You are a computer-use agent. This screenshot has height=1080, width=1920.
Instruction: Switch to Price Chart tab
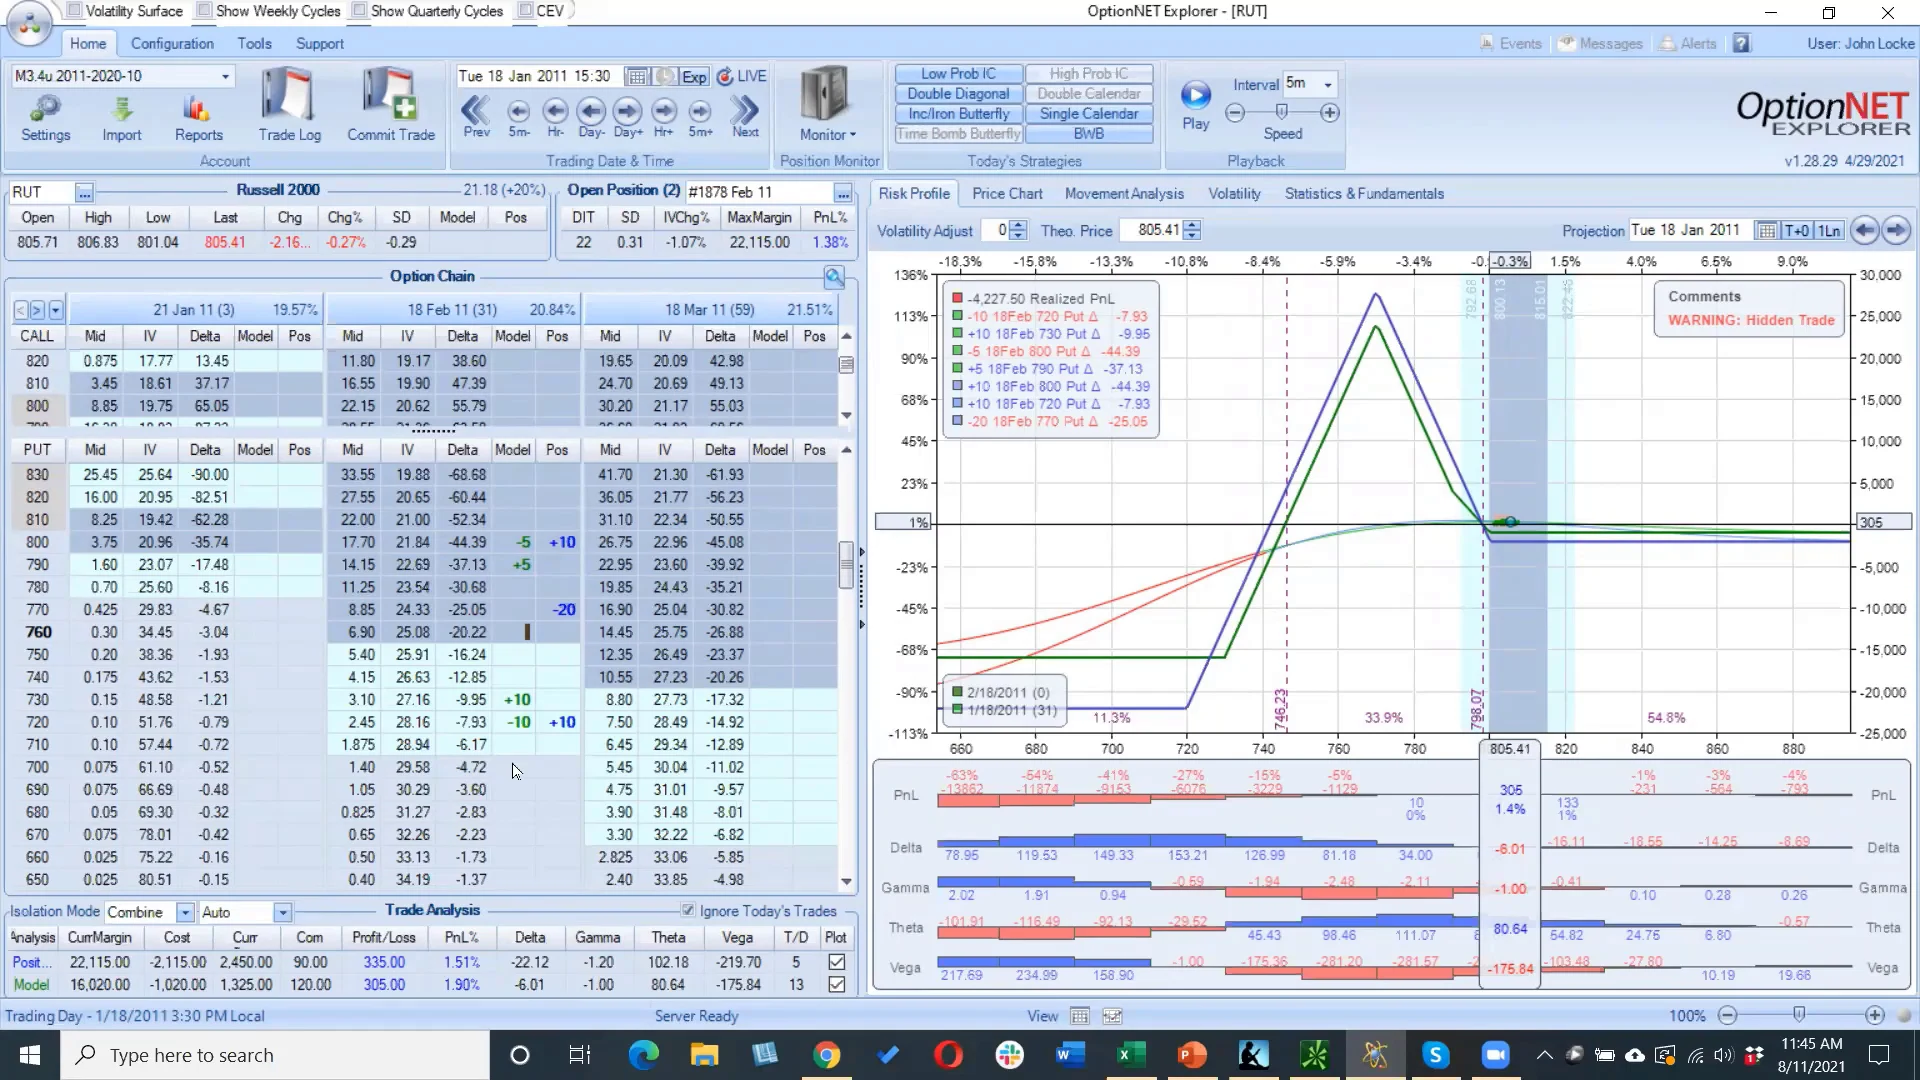(1007, 194)
